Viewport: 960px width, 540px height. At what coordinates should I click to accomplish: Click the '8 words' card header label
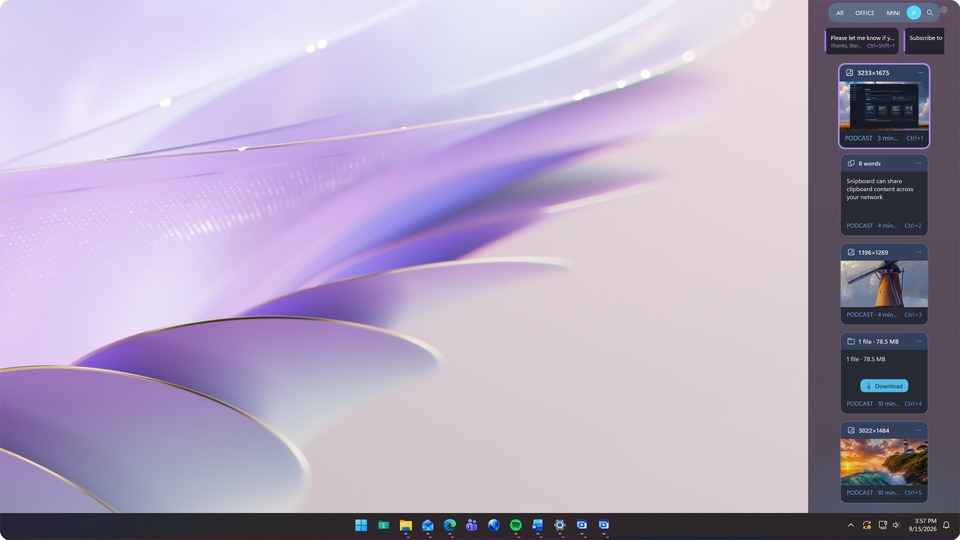[x=869, y=163]
